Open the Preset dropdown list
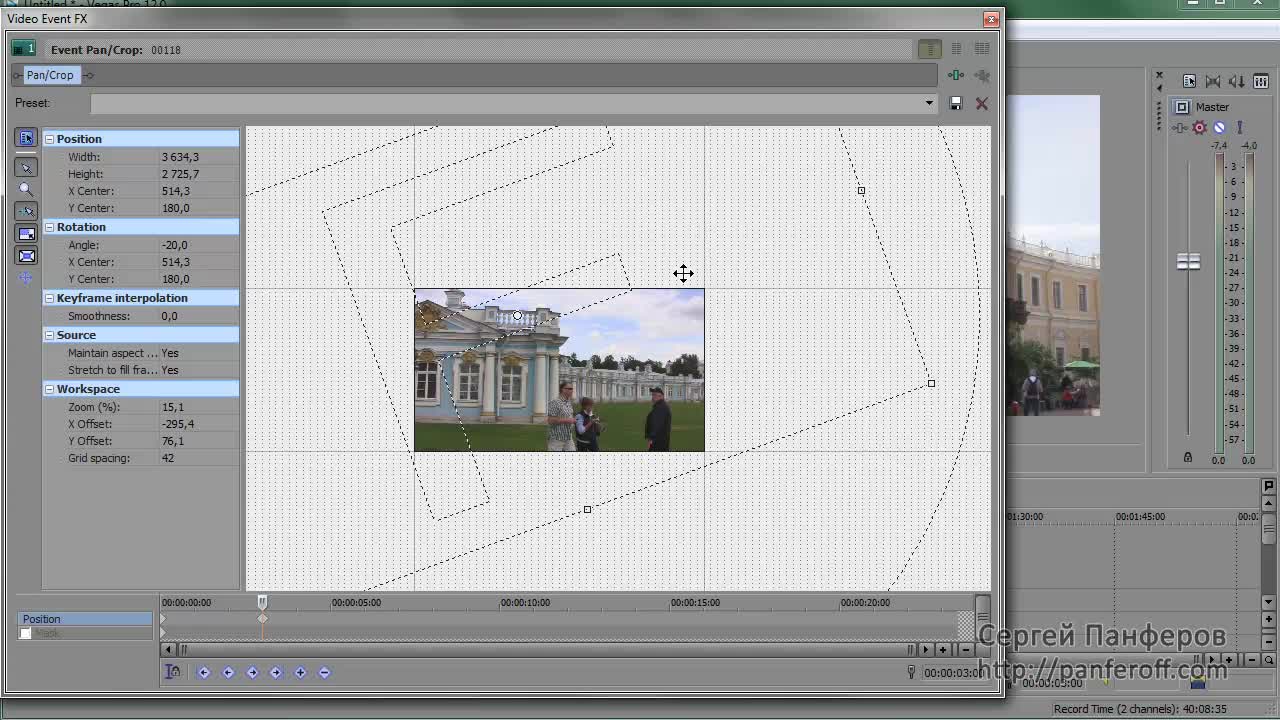Screen dimensions: 1280x720 coord(929,103)
